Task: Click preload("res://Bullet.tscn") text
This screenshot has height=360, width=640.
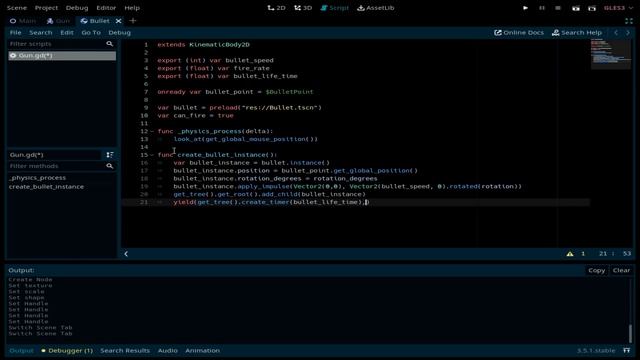Action: (265, 108)
